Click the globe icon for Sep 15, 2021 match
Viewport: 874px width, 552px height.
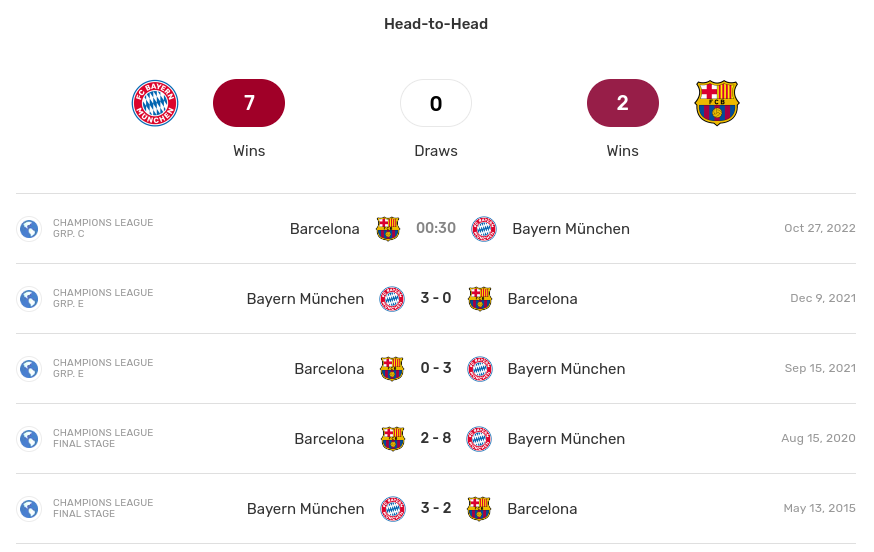click(x=29, y=369)
